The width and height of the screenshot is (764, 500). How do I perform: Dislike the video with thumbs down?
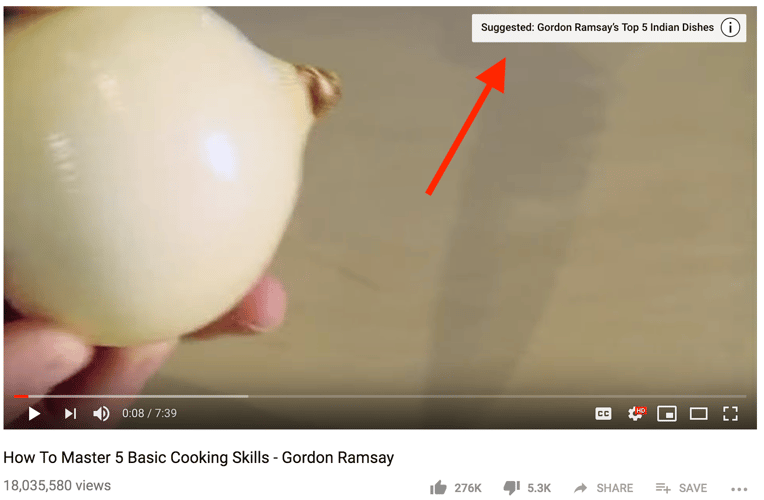point(514,489)
